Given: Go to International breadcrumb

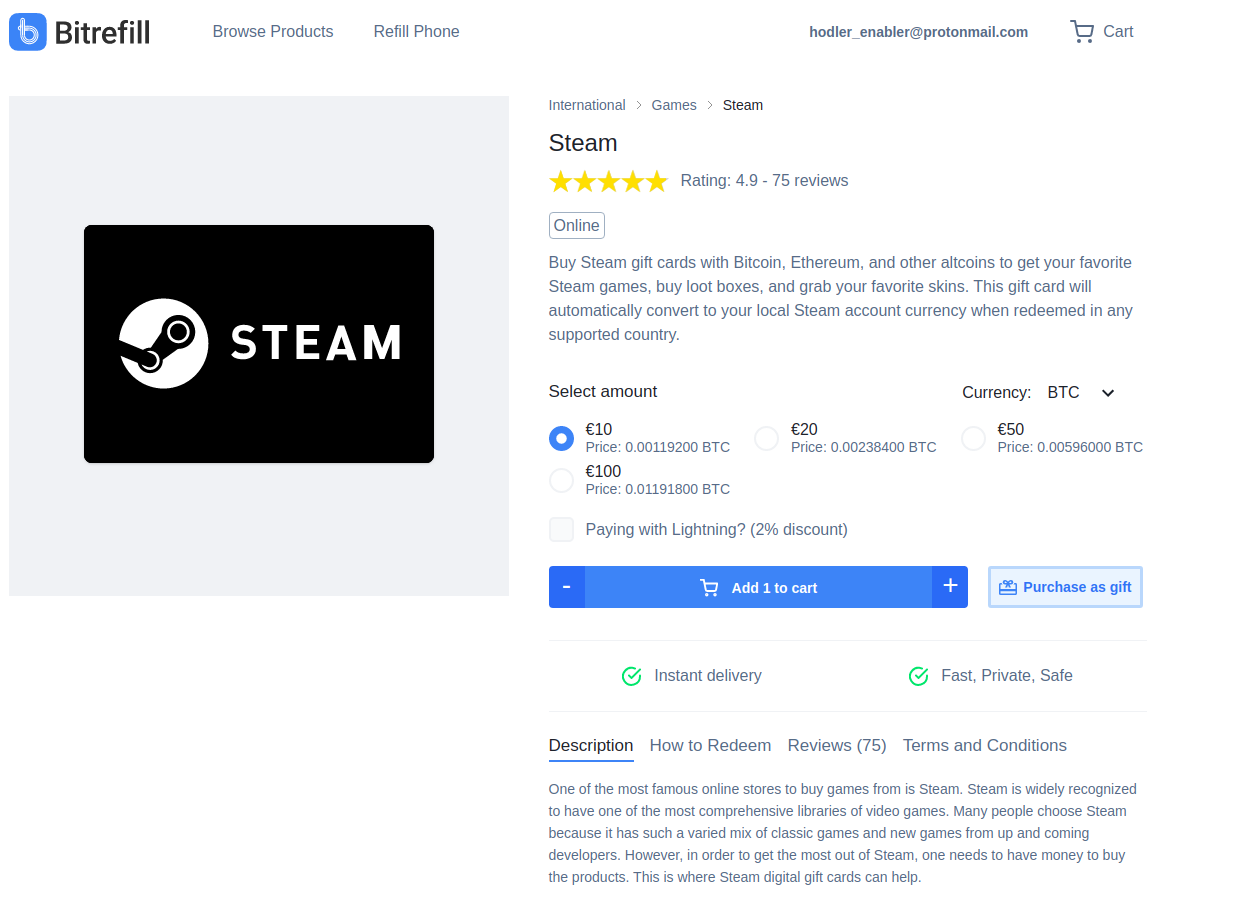Looking at the screenshot, I should click(x=587, y=105).
